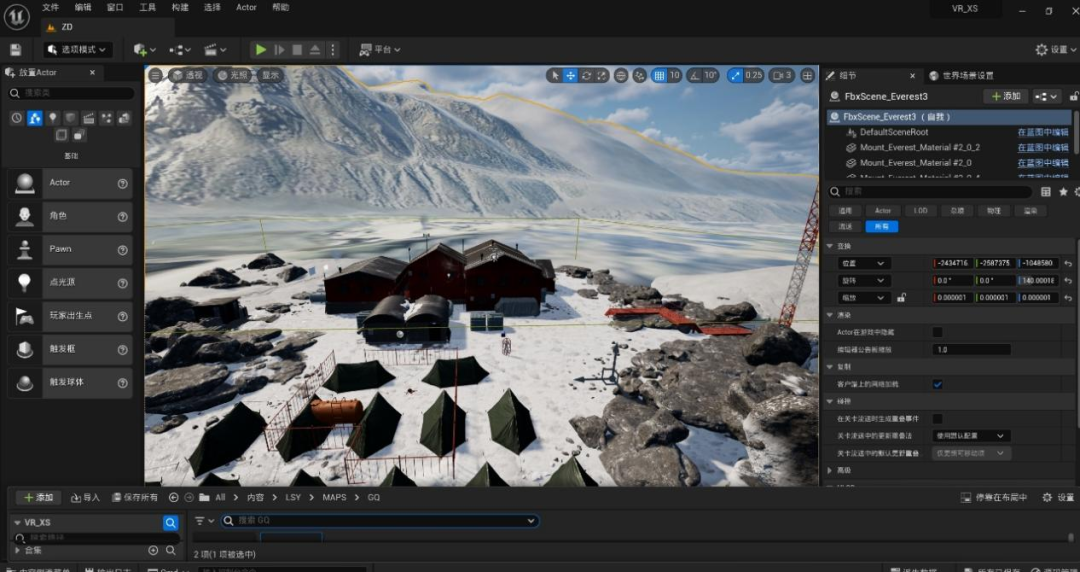
Task: Open the 工具 menu in menu bar
Action: click(x=148, y=7)
